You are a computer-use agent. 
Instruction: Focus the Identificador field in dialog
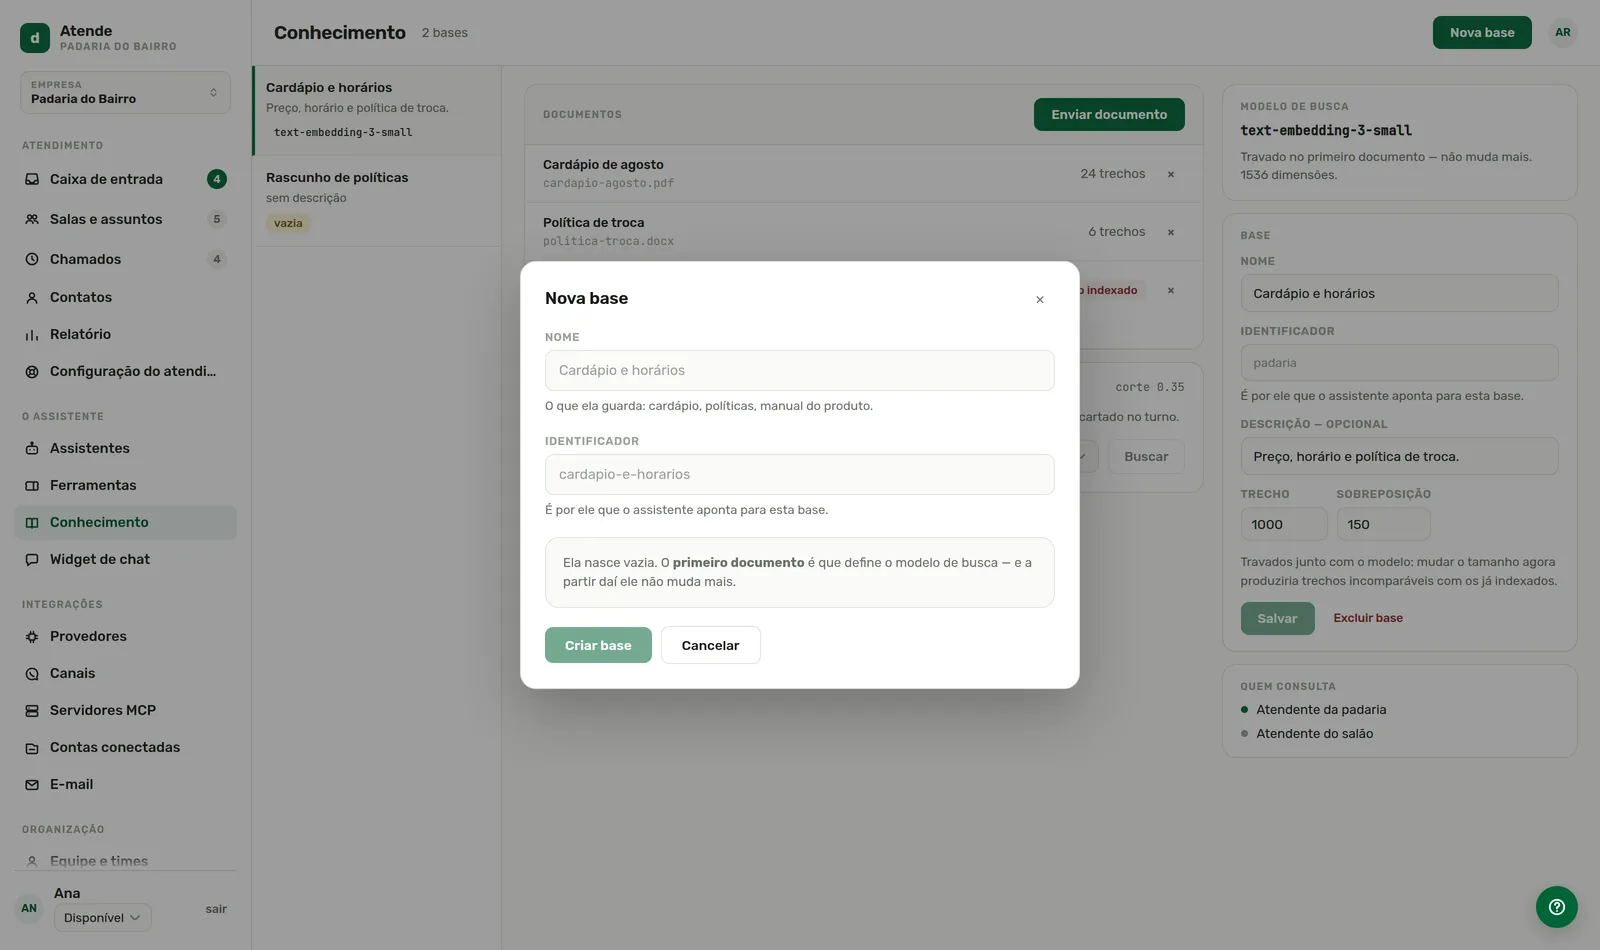[800, 474]
